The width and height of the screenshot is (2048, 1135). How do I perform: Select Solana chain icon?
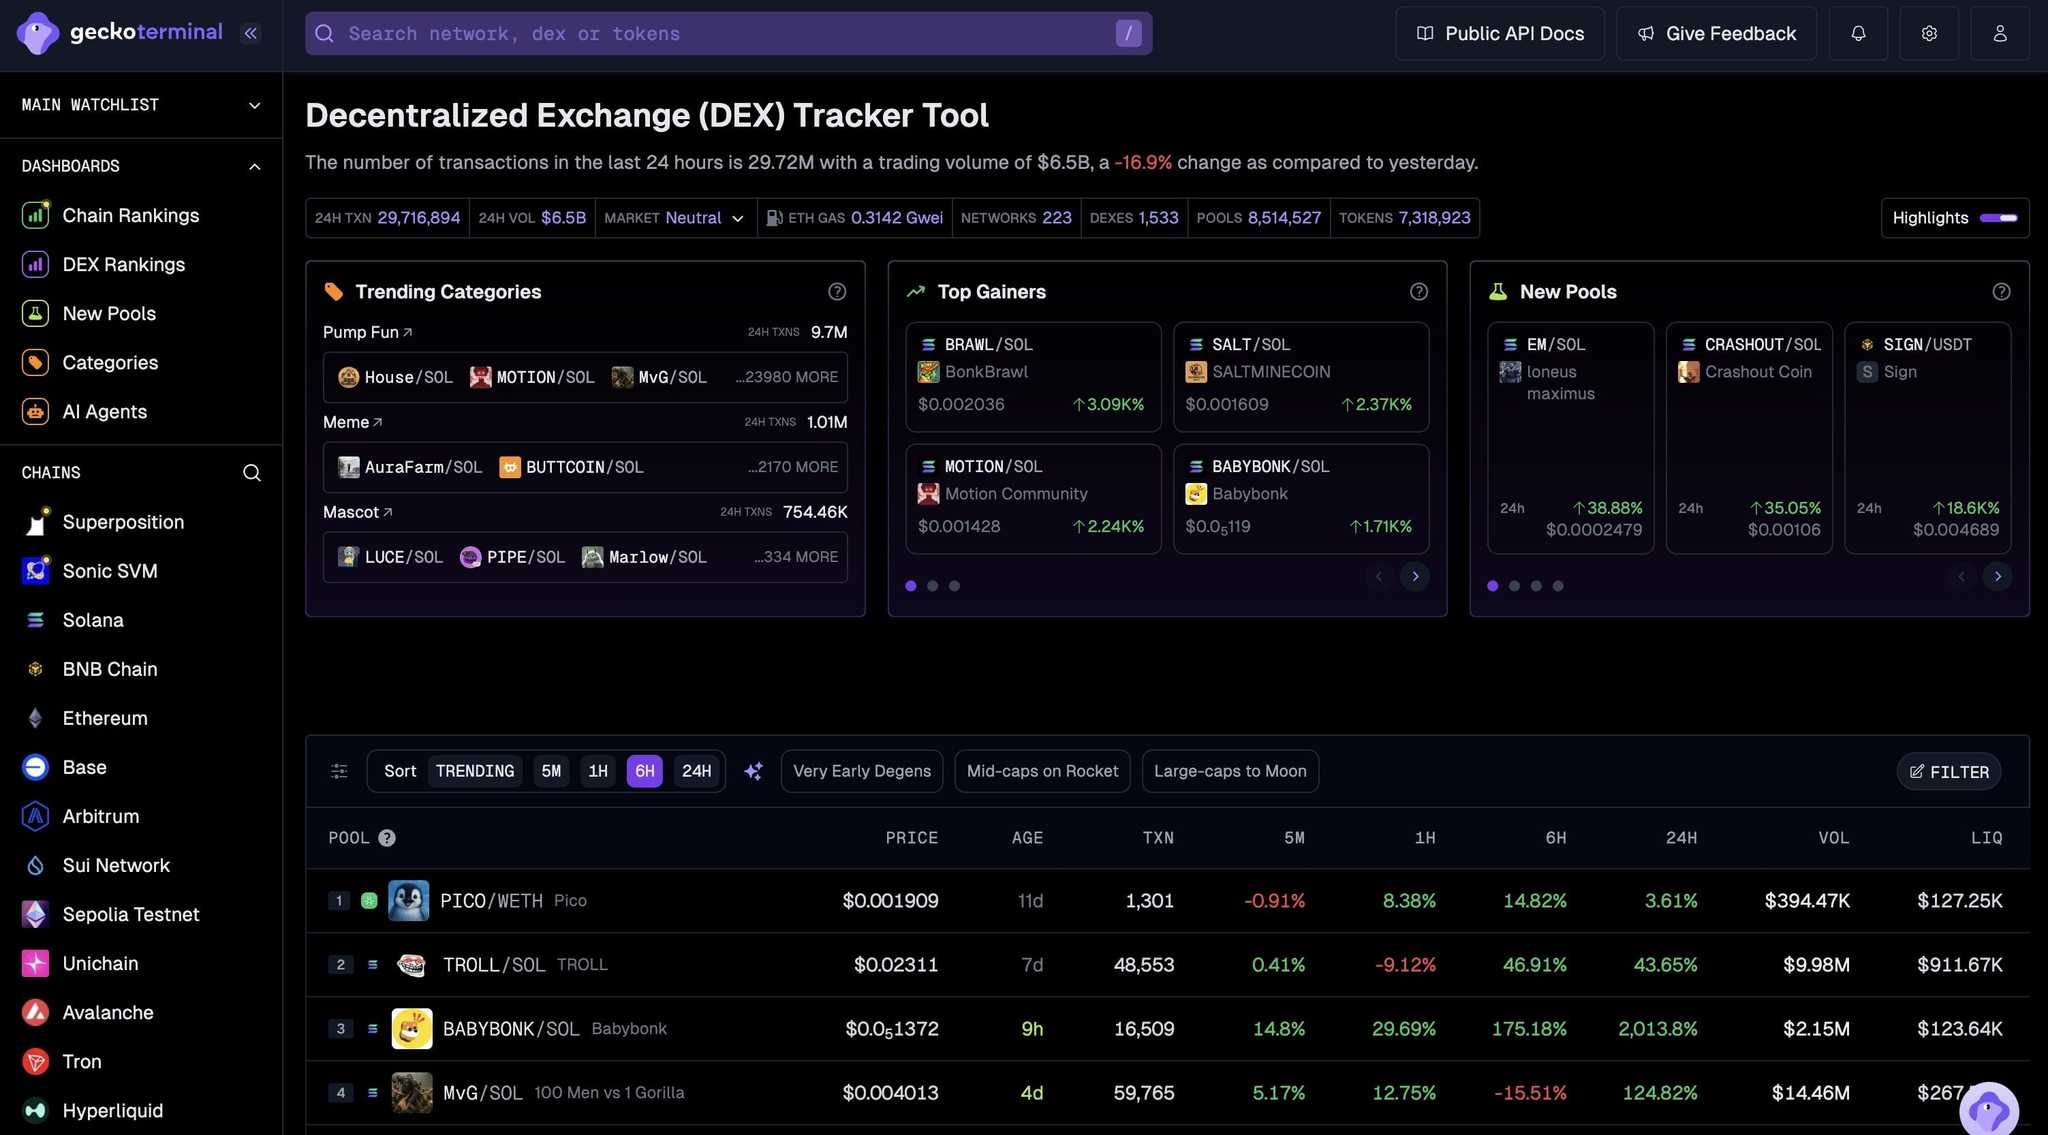35,620
